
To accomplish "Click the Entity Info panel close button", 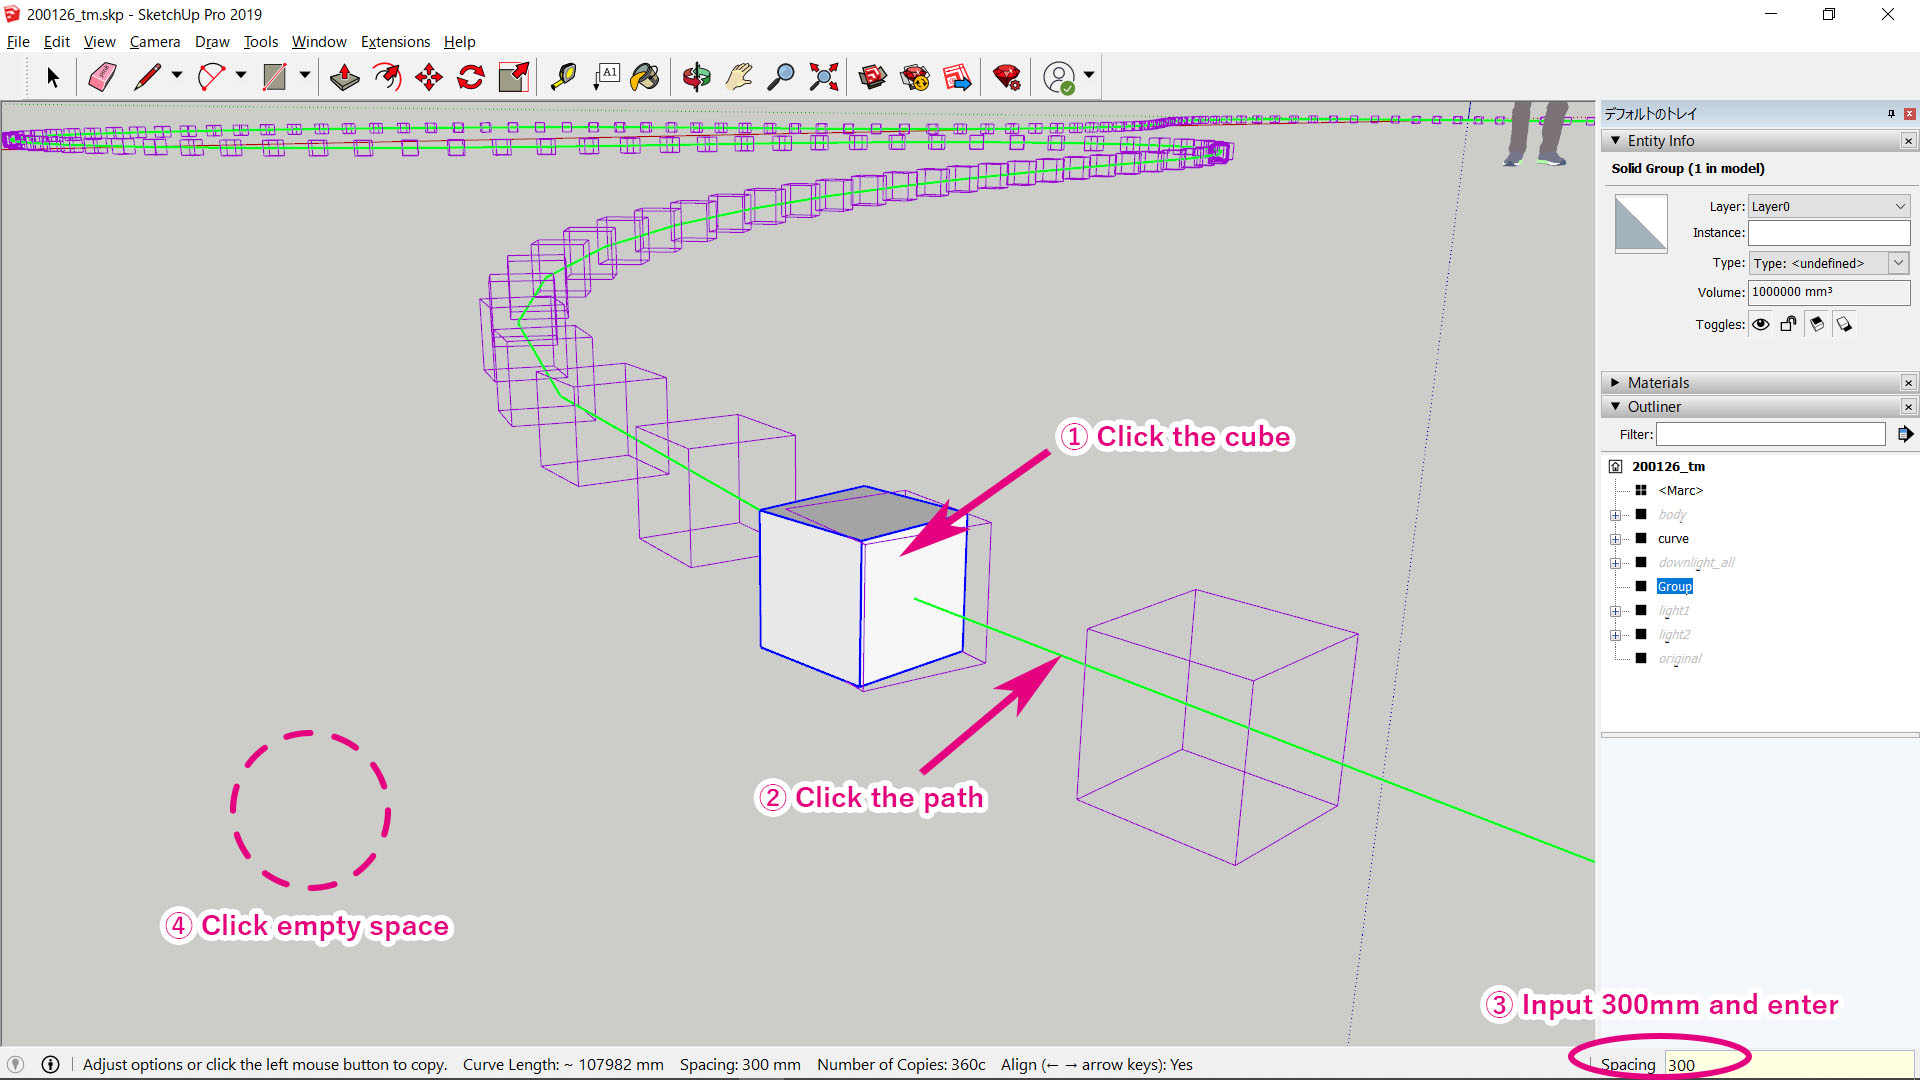I will click(1908, 142).
